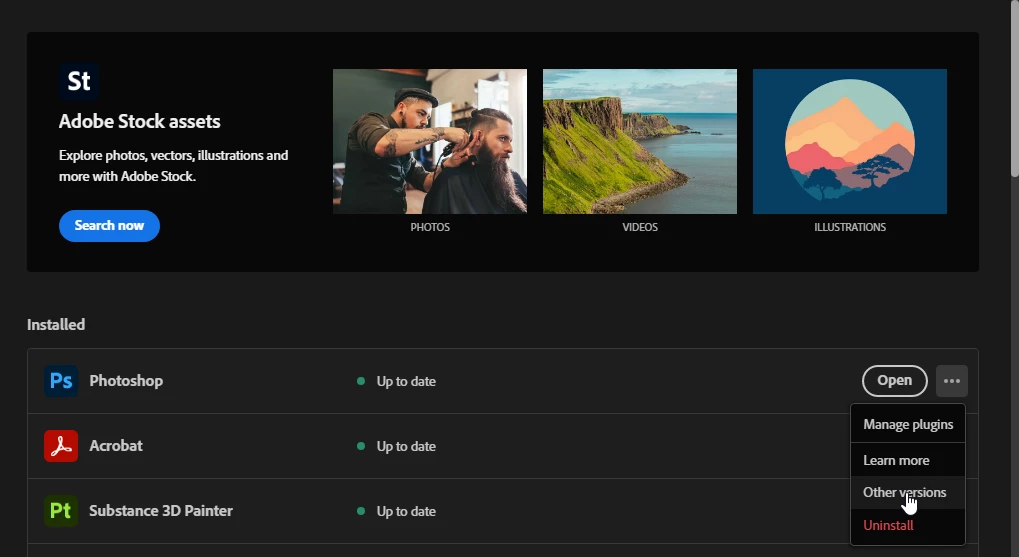The image size is (1019, 557).
Task: Click the Acrobat app name
Action: (x=116, y=446)
